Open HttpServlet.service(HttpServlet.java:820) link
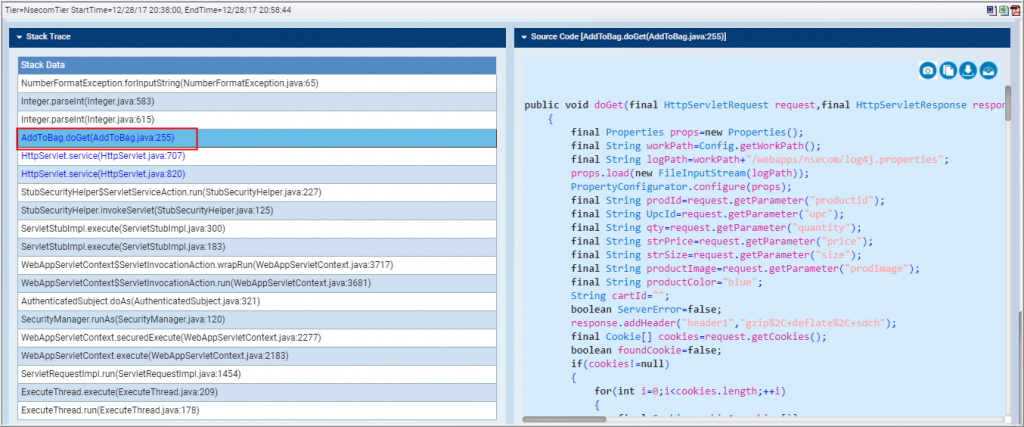This screenshot has width=1024, height=427. pyautogui.click(x=103, y=174)
